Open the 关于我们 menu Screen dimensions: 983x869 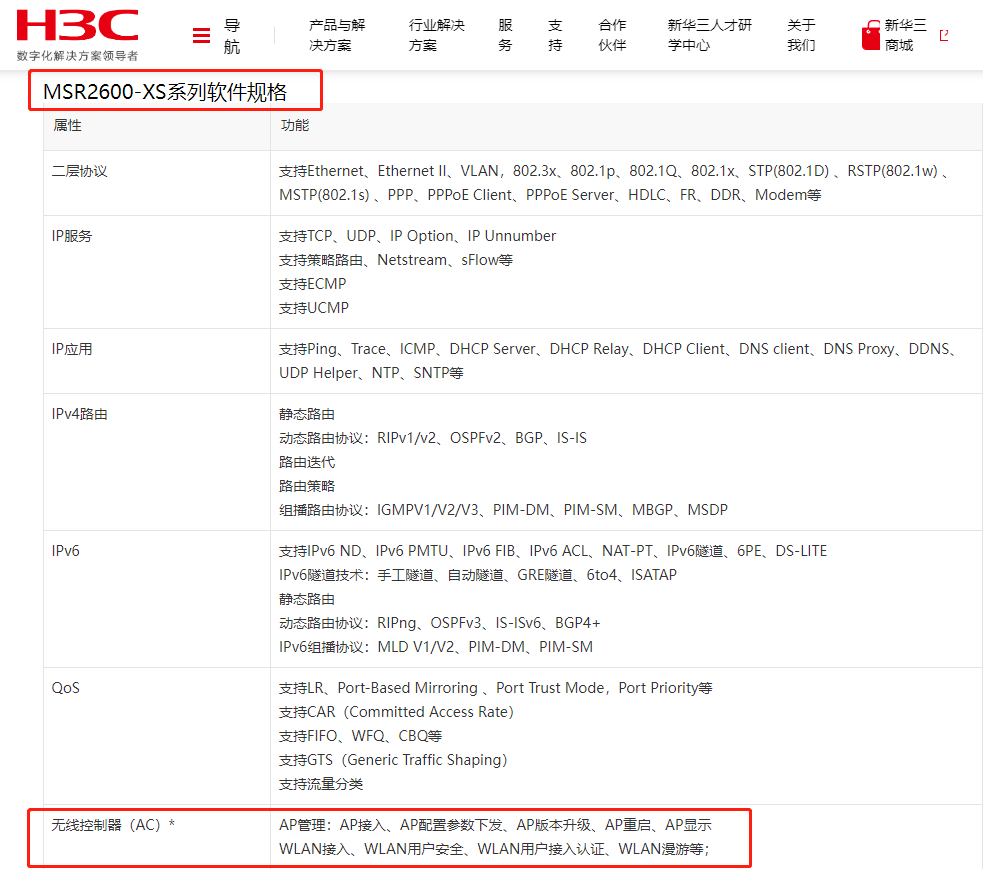[x=801, y=35]
